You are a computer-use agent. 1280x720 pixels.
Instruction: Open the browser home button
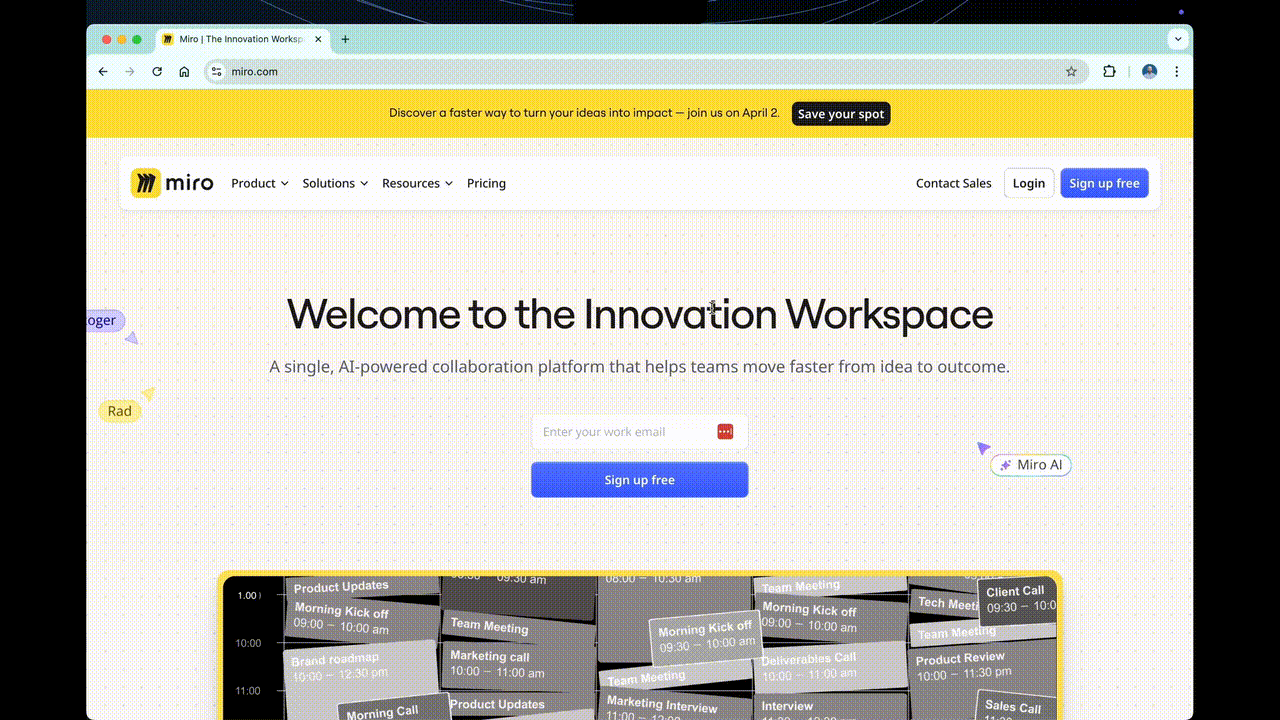coord(184,72)
